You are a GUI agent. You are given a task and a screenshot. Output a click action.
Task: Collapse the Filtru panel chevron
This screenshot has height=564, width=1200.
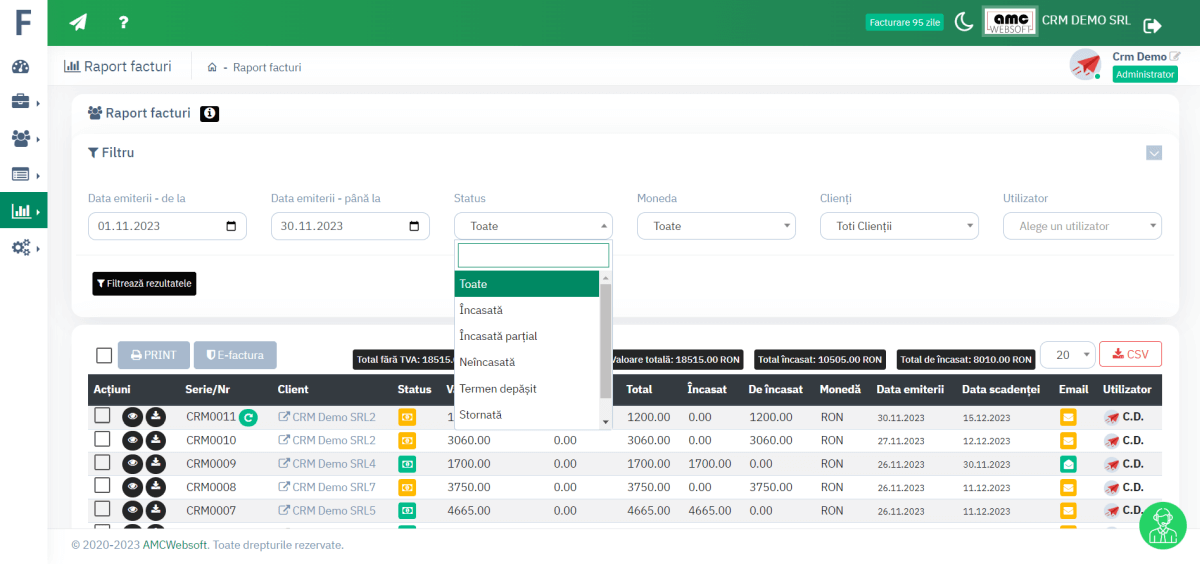click(1154, 153)
